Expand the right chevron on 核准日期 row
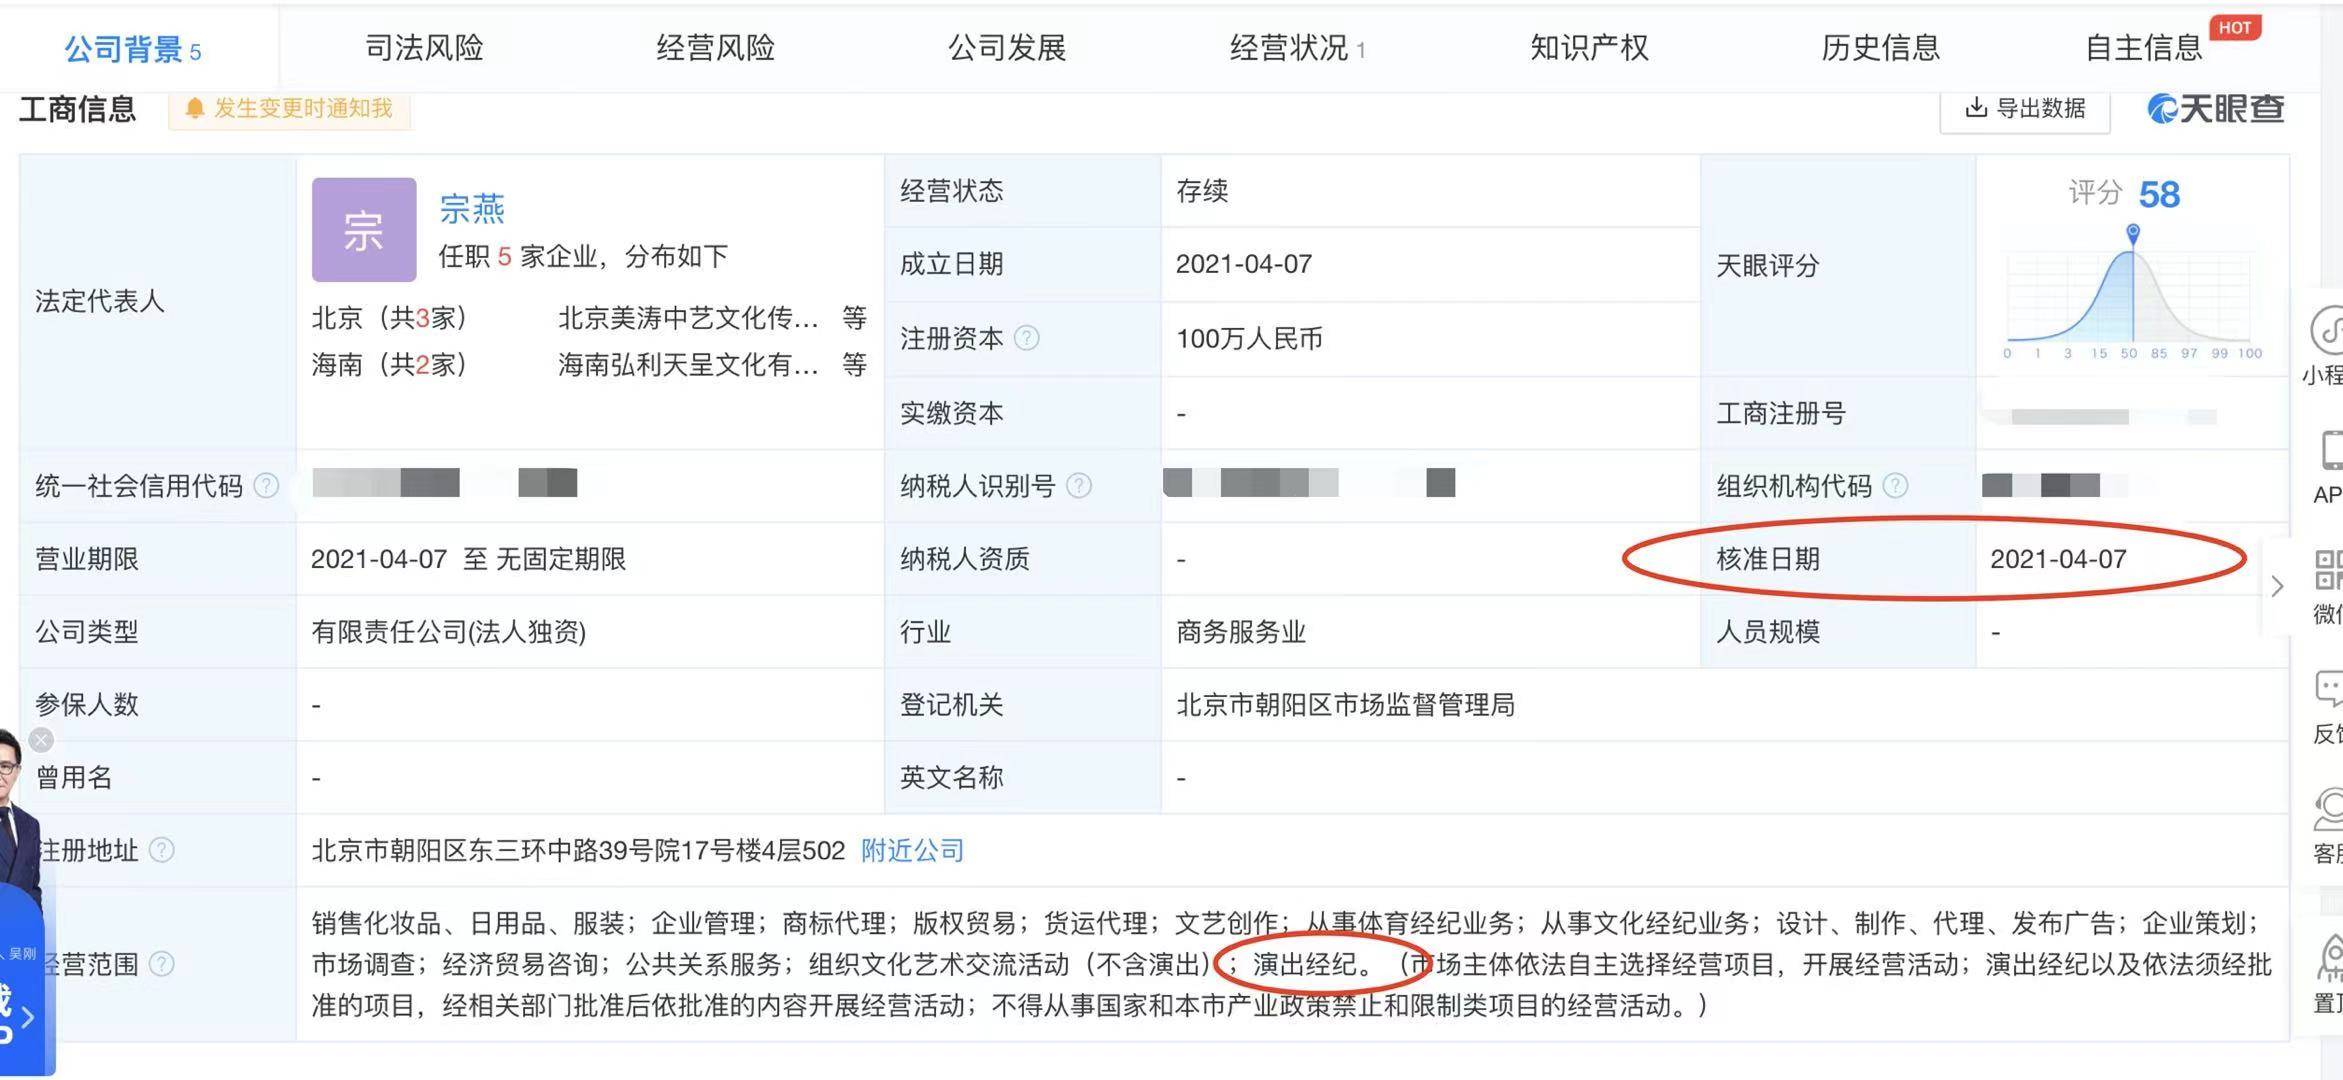Image resolution: width=2343 pixels, height=1080 pixels. tap(2278, 586)
